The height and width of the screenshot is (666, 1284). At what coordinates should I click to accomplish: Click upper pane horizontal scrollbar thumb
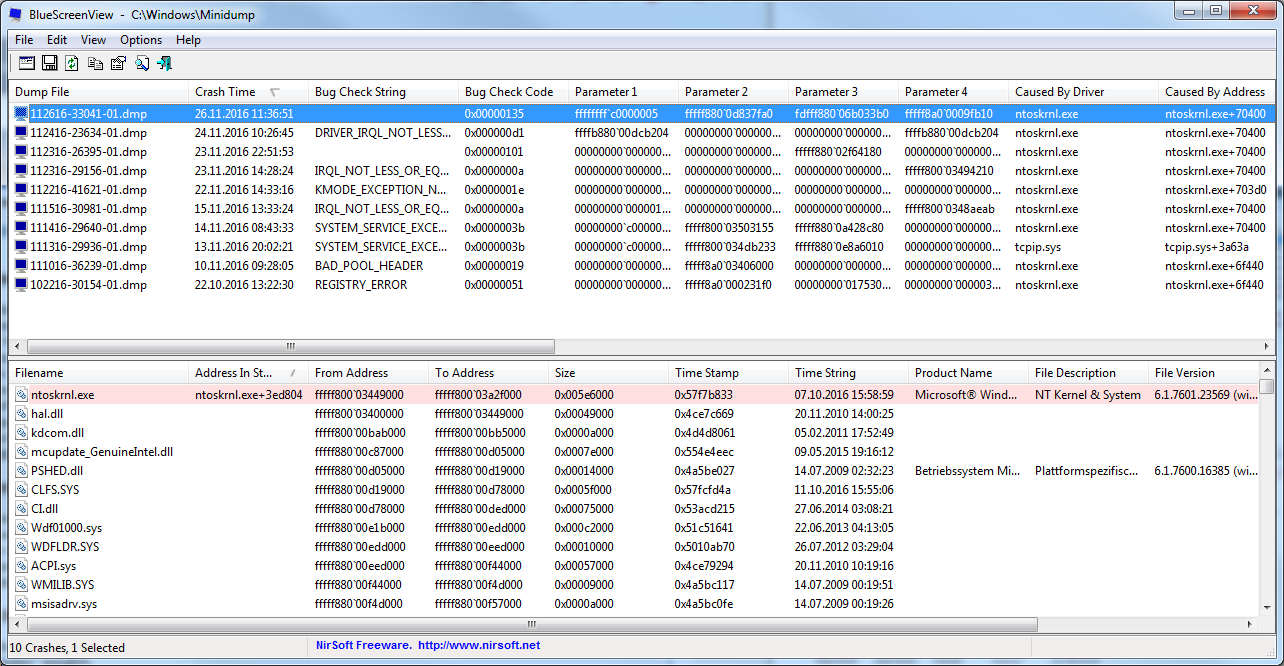[x=291, y=346]
